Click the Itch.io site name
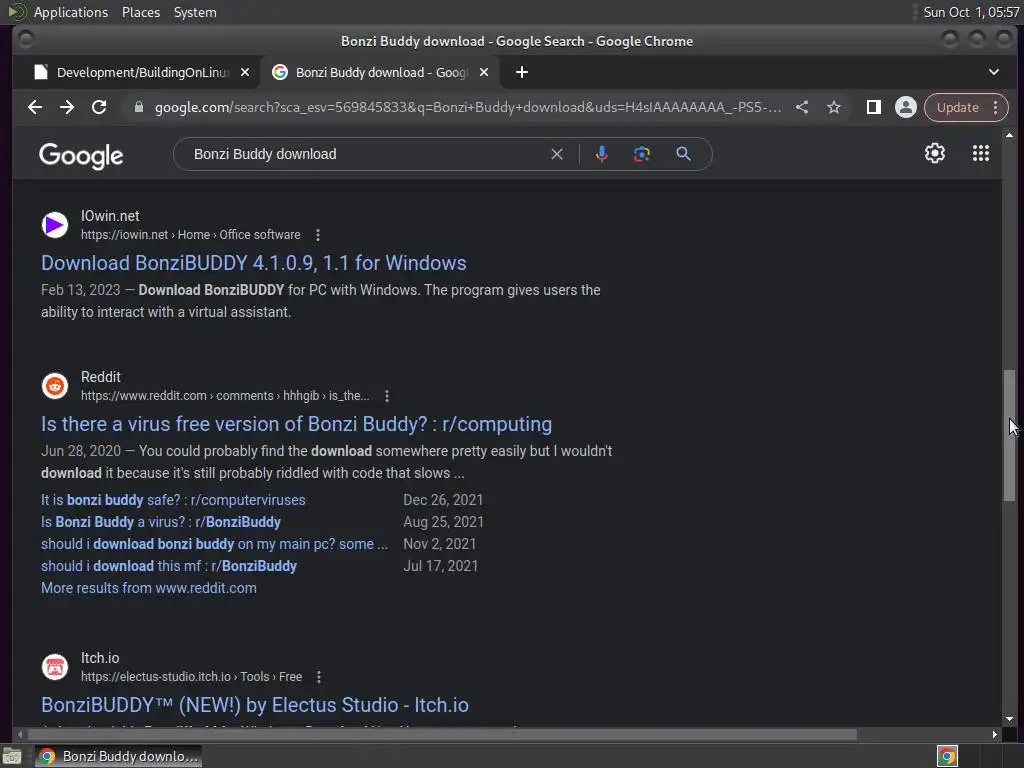1024x768 pixels. point(100,658)
